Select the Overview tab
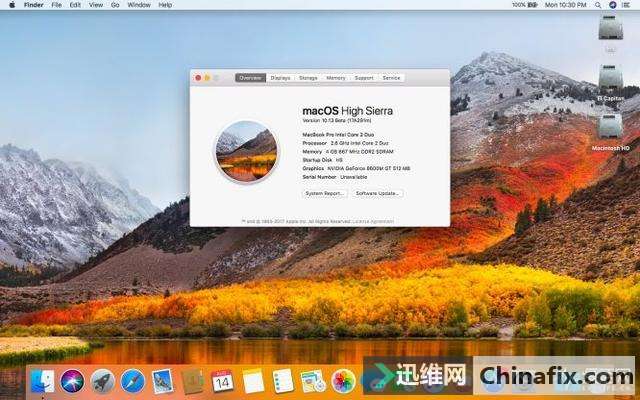The height and width of the screenshot is (400, 640). point(250,78)
